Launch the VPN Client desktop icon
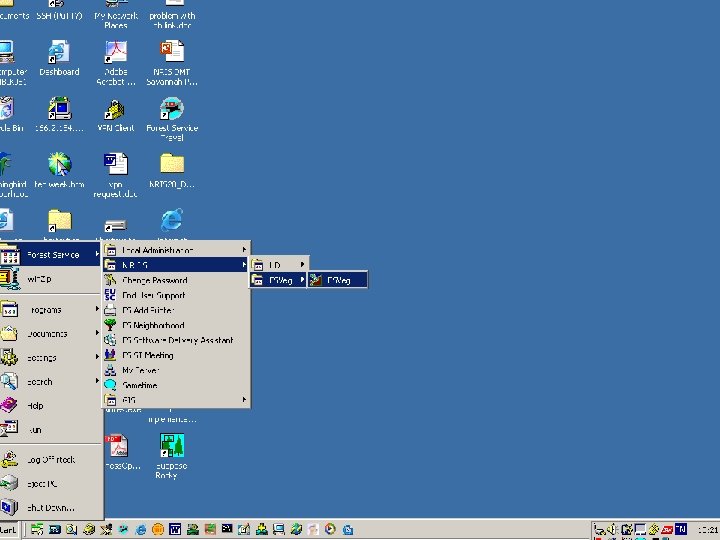Viewport: 720px width, 540px height. tap(115, 109)
